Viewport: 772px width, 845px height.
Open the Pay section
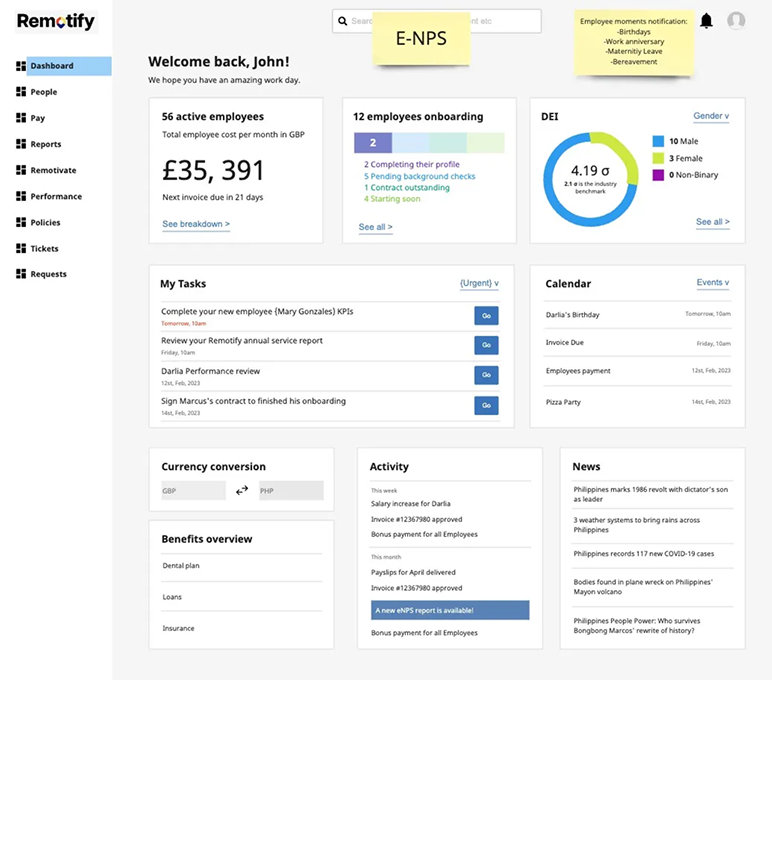[x=38, y=118]
